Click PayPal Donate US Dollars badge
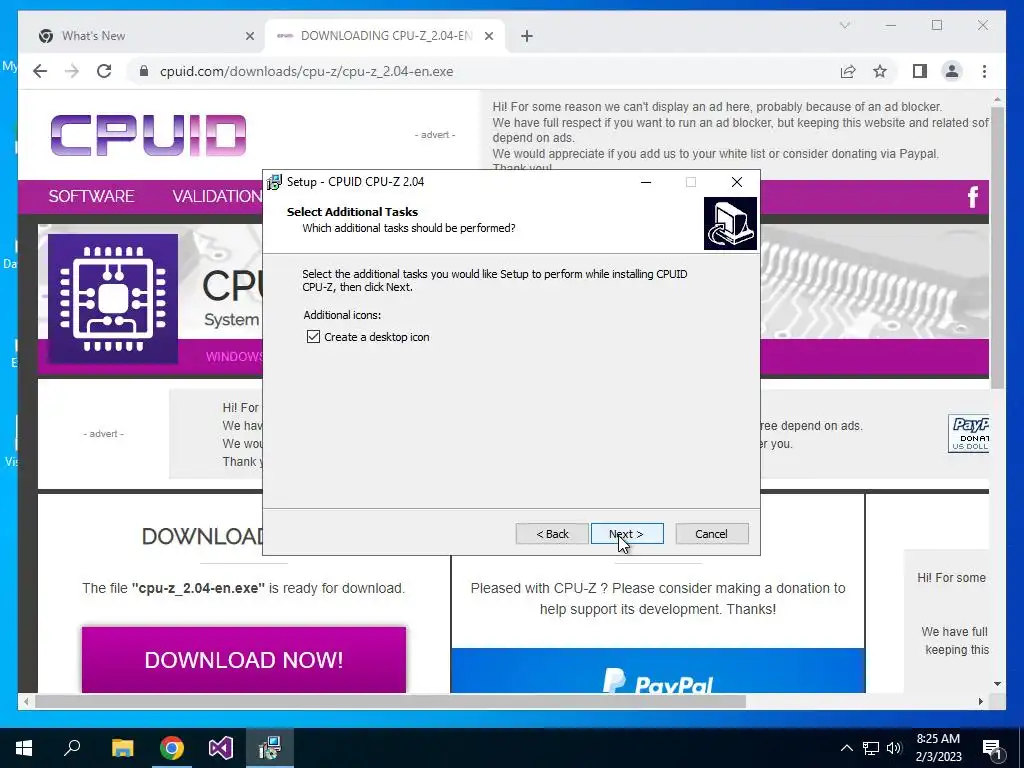 968,433
